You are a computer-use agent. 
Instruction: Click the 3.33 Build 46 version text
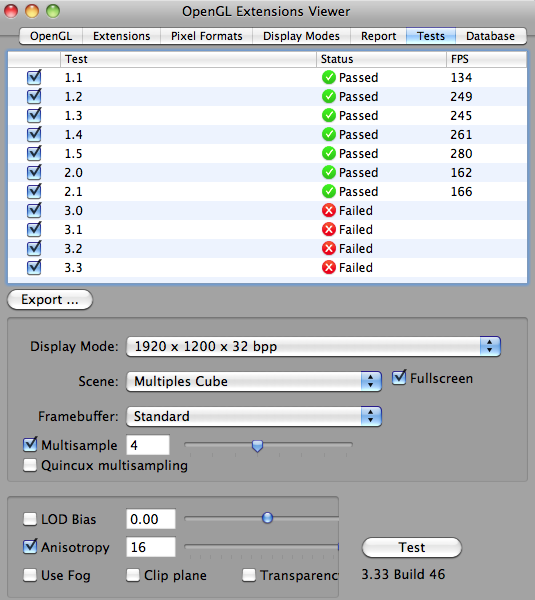coord(403,574)
